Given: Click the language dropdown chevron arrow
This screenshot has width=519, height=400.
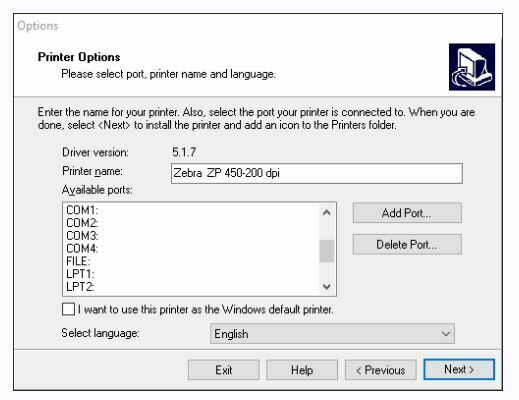Looking at the screenshot, I should (446, 334).
